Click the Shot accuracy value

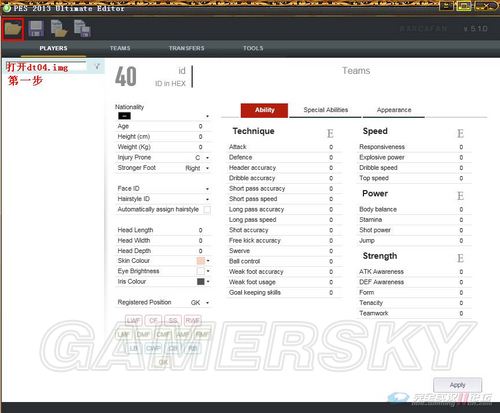pos(331,230)
